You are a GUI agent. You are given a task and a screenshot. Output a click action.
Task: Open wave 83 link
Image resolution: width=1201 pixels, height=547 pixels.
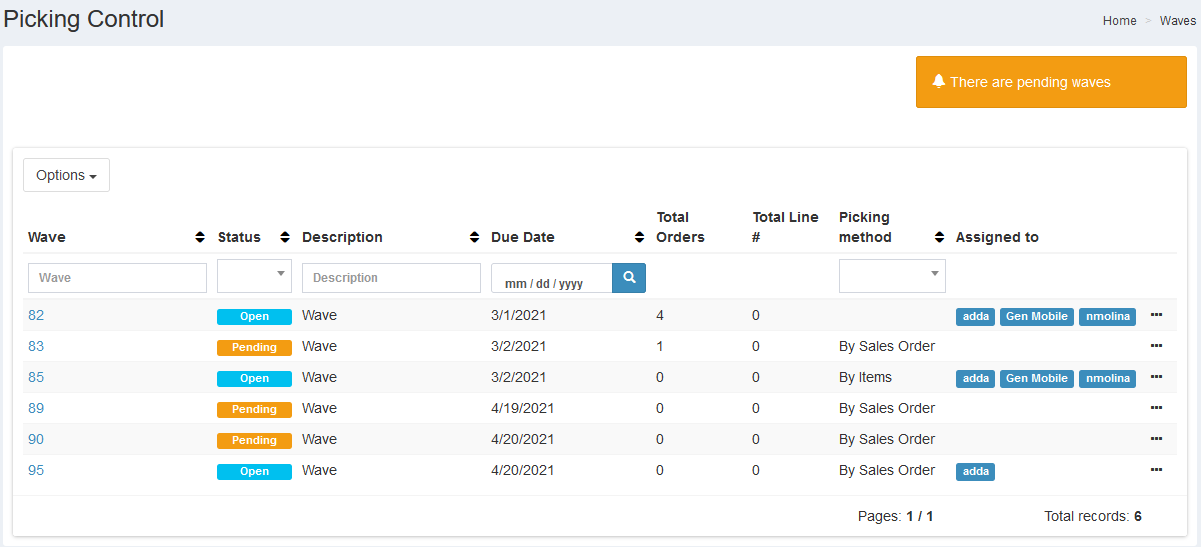pos(36,346)
